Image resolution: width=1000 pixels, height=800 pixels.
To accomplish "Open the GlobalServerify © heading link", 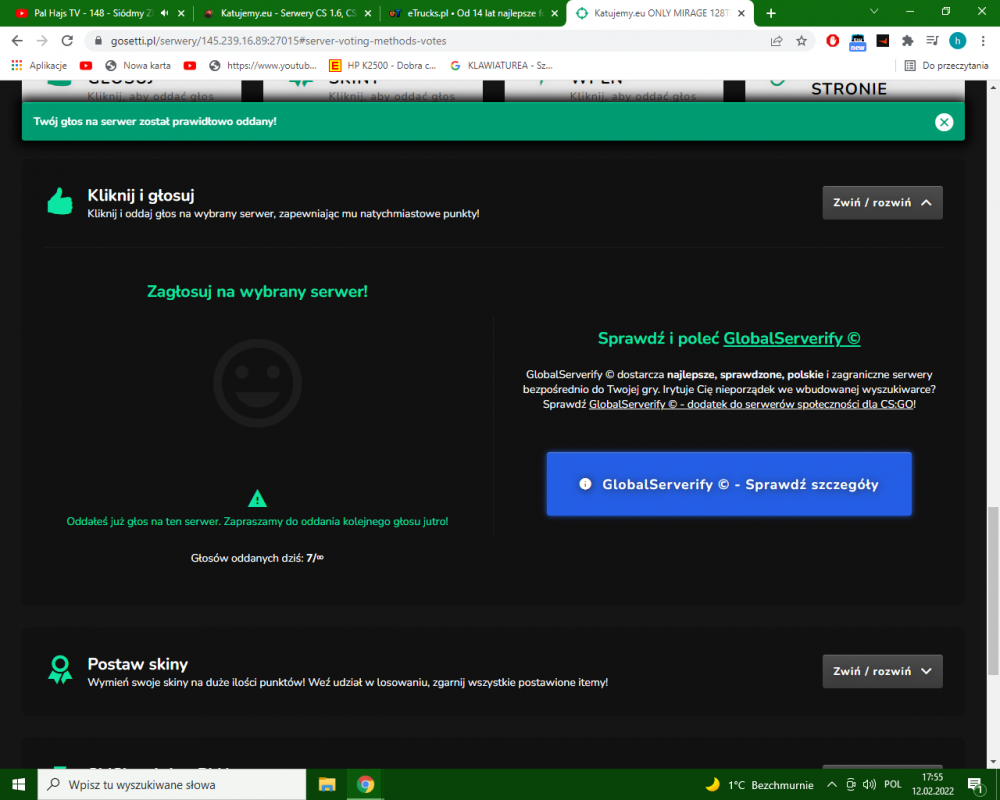I will pyautogui.click(x=791, y=339).
